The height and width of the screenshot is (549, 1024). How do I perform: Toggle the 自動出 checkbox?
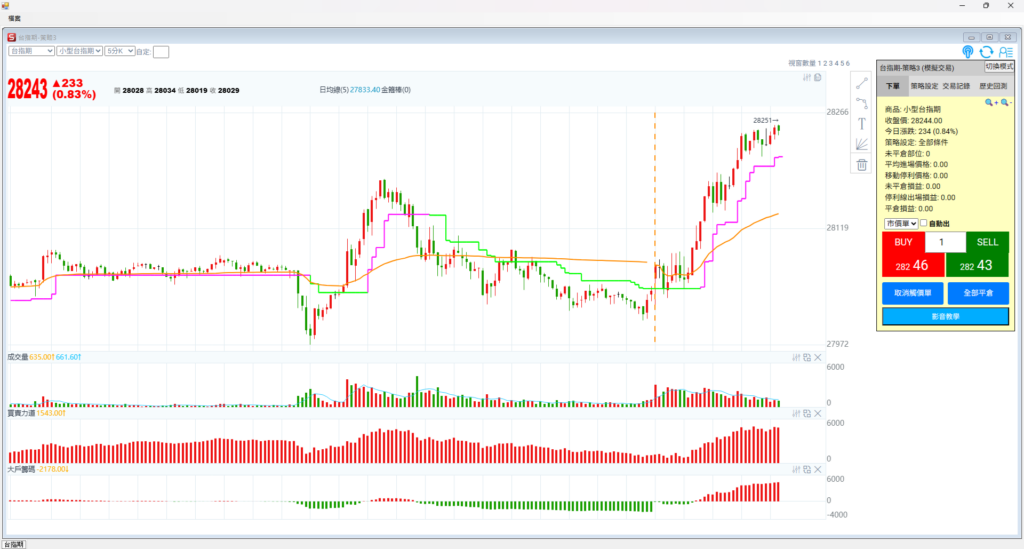coord(923,223)
